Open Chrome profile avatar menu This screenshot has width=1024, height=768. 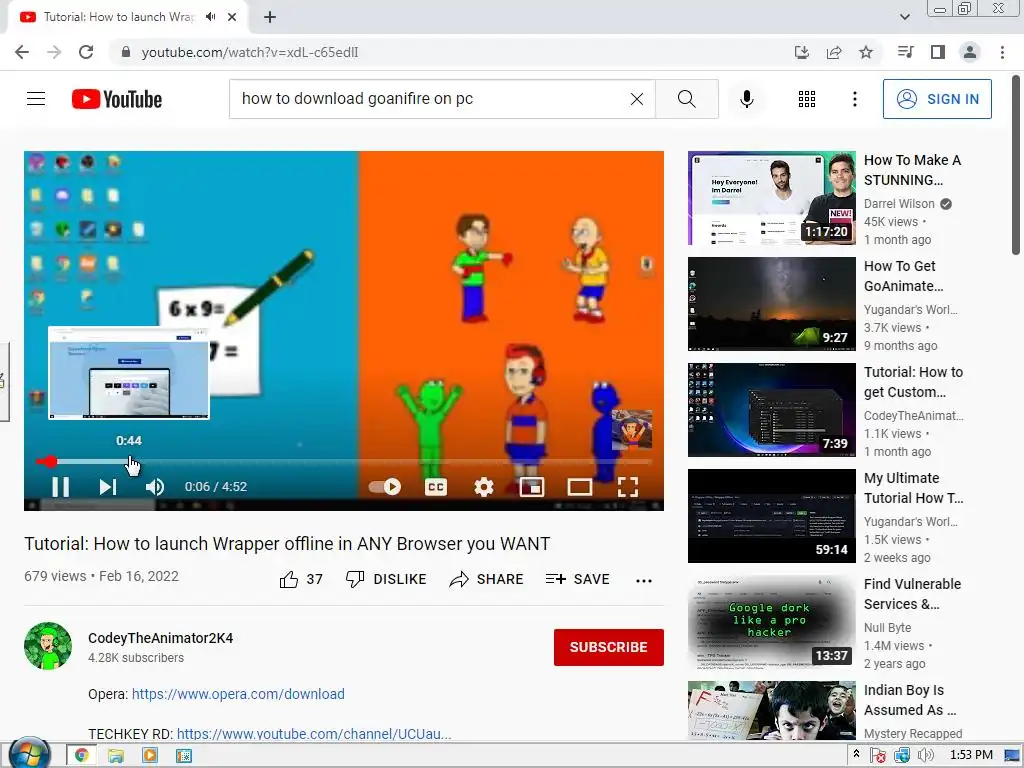pos(970,52)
